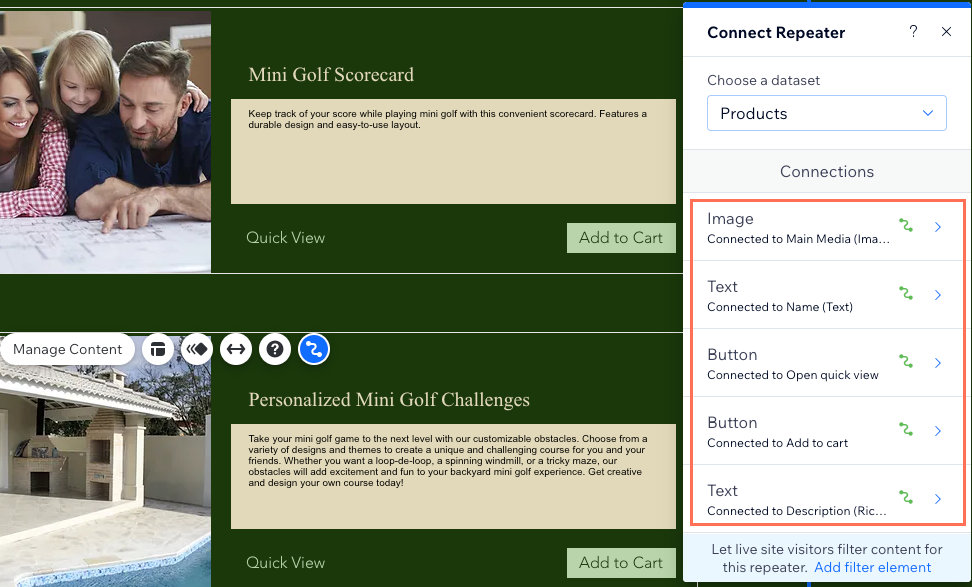The width and height of the screenshot is (972, 587).
Task: Click Add to Cart for Mini Golf Scorecard
Action: point(621,237)
